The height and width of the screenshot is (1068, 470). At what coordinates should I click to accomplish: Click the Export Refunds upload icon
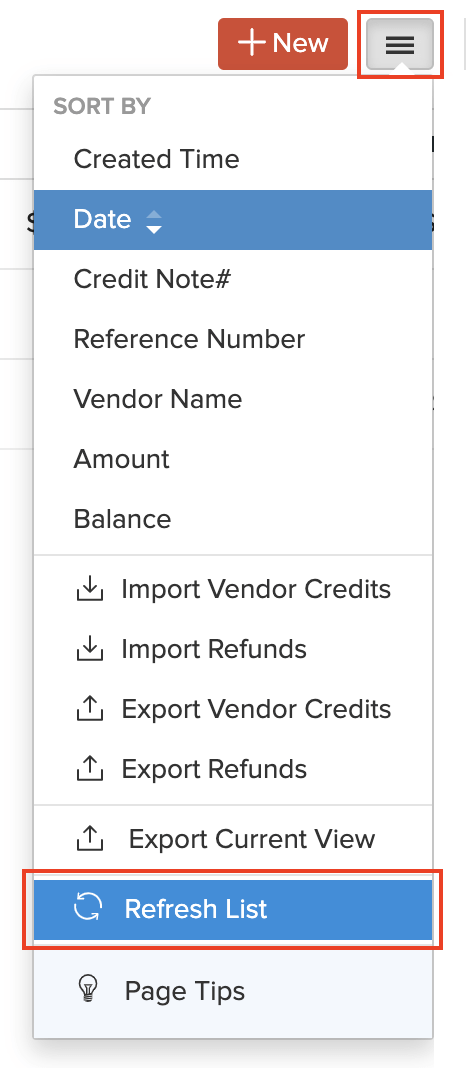coord(89,769)
